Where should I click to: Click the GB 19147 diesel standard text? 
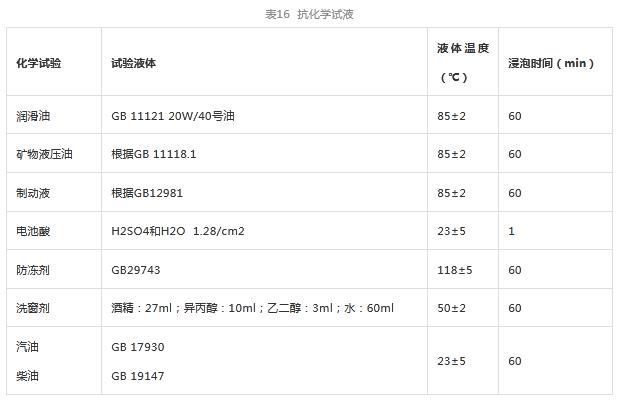138,375
